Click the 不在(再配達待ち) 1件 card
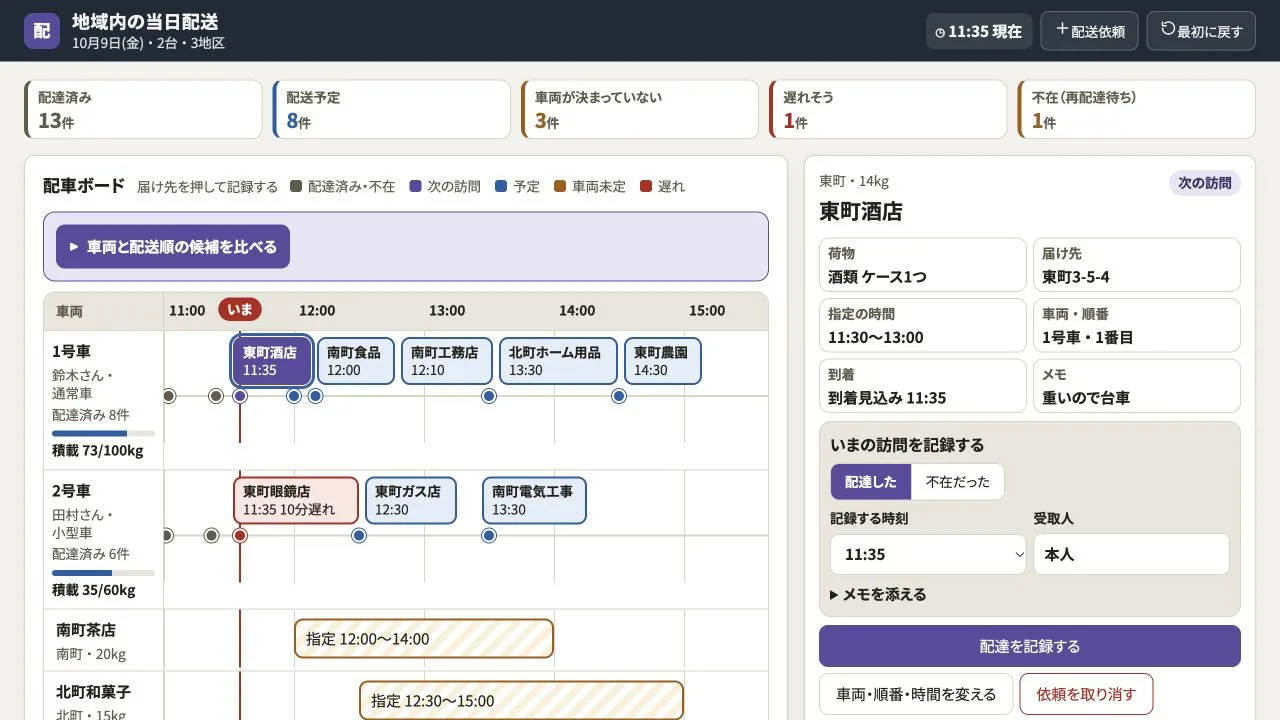 [x=1136, y=110]
